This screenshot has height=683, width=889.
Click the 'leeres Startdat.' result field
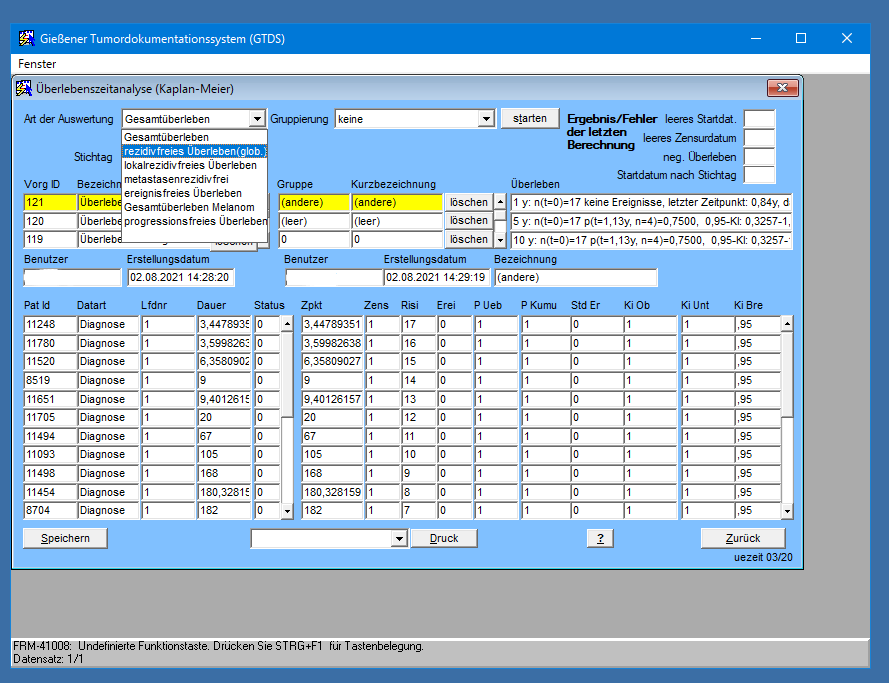tap(759, 119)
